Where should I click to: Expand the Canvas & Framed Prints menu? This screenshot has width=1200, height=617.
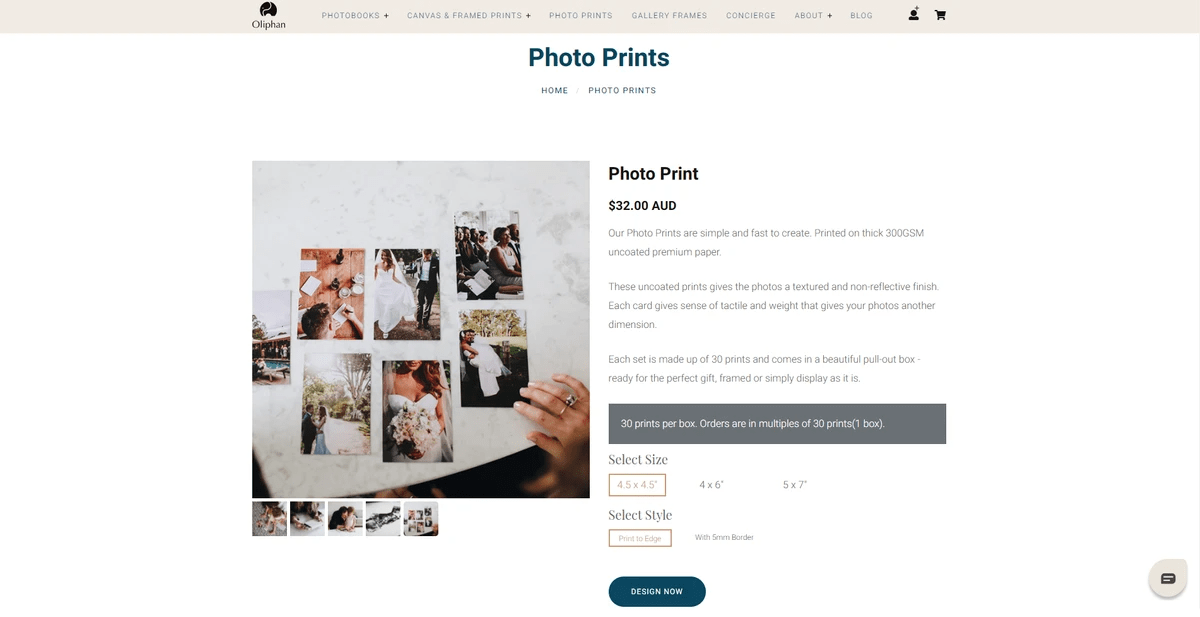click(469, 16)
